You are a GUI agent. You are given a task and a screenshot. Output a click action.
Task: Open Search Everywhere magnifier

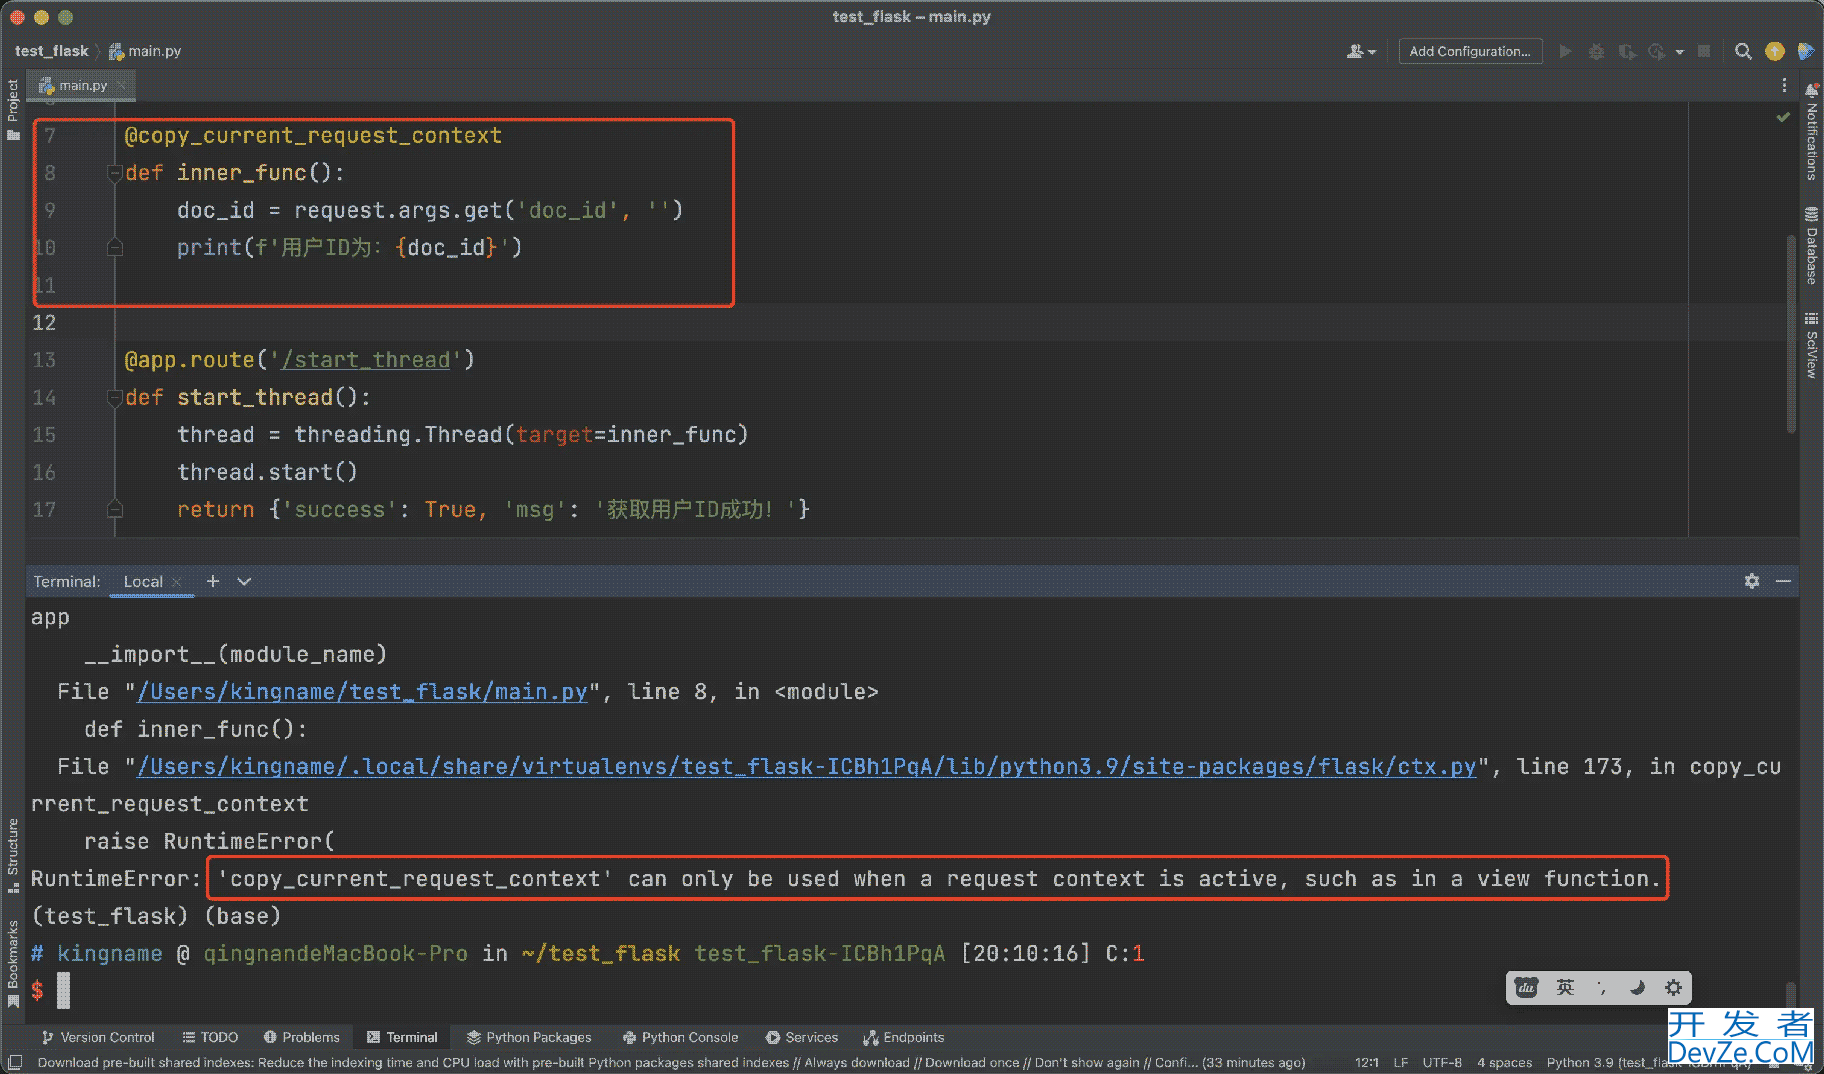pos(1743,51)
